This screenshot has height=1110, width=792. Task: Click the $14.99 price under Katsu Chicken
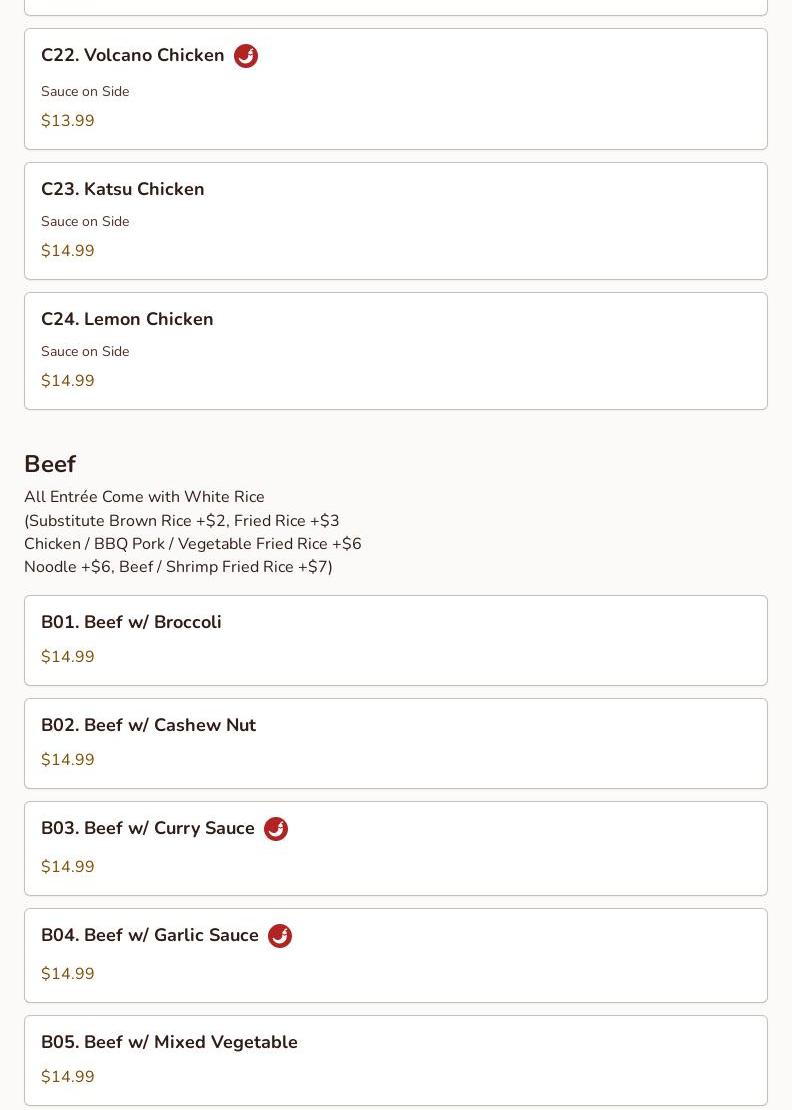pos(68,251)
